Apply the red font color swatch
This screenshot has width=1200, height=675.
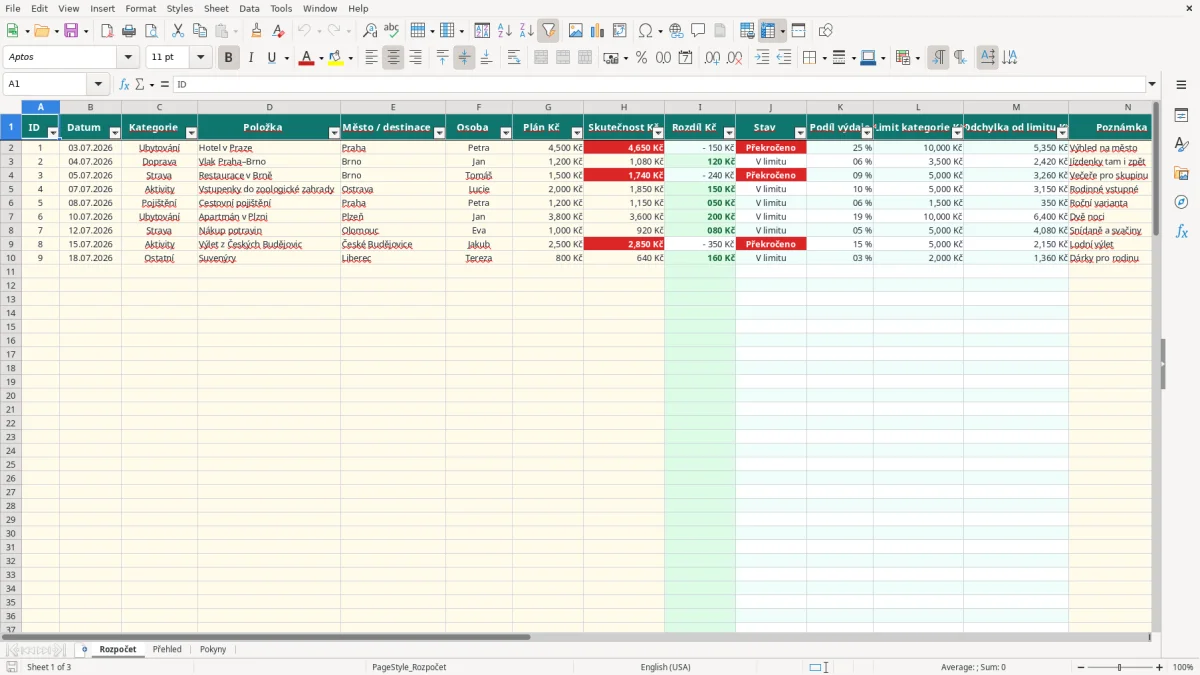pos(307,58)
